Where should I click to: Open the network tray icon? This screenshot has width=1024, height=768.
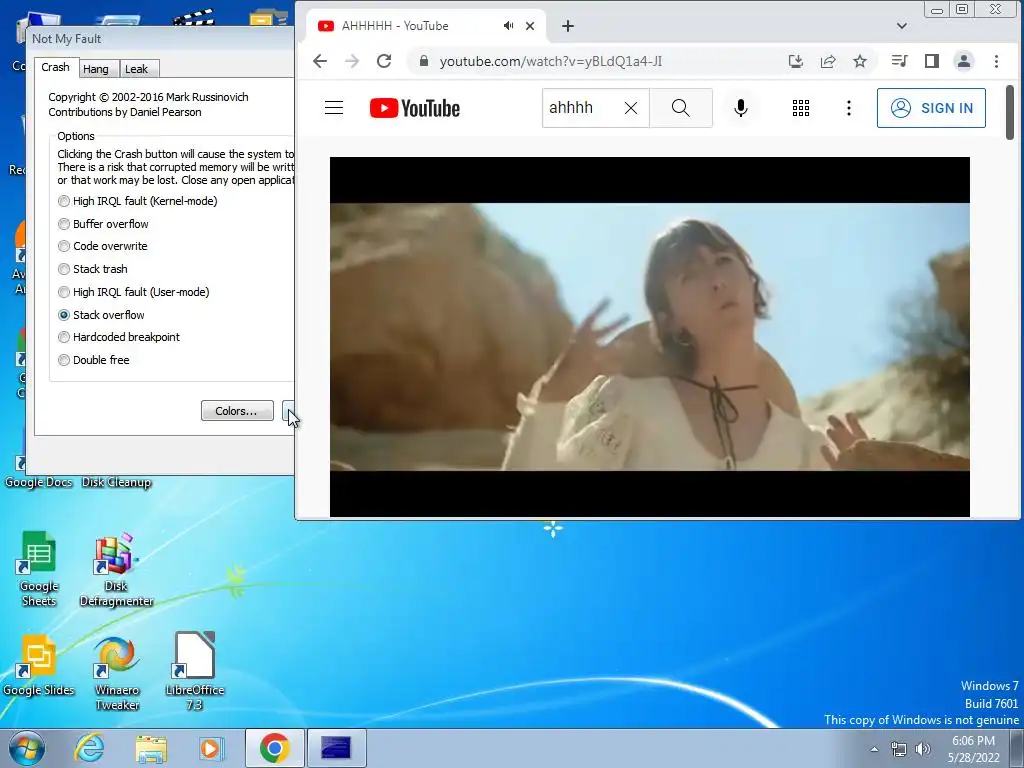899,749
